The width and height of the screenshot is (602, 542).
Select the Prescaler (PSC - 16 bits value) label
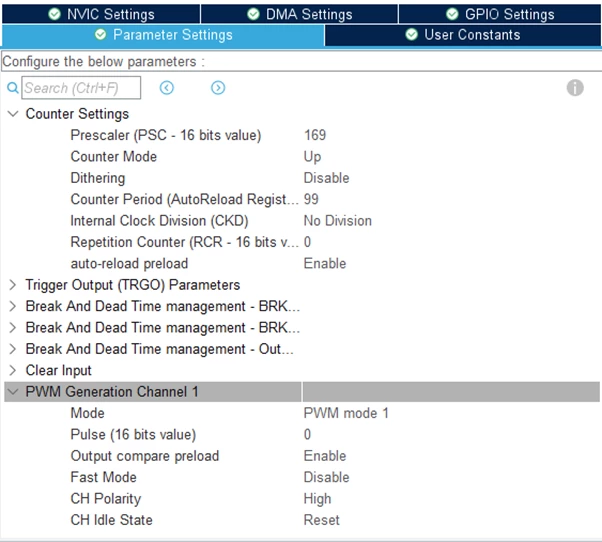click(x=166, y=135)
